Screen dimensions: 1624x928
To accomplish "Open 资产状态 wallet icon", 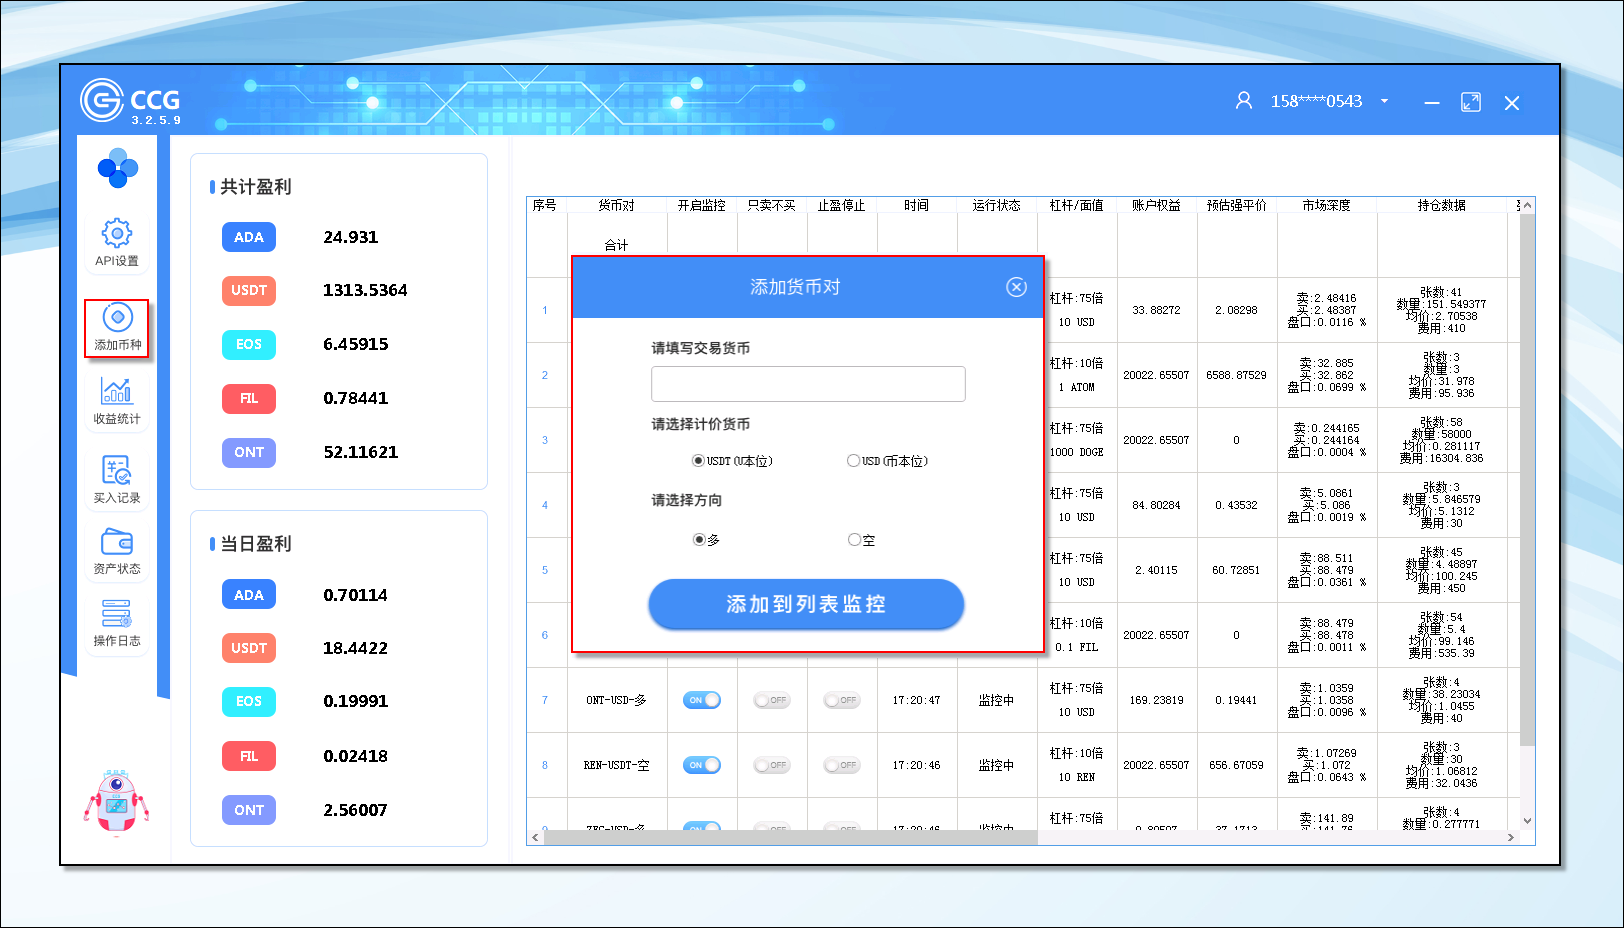I will point(117,542).
